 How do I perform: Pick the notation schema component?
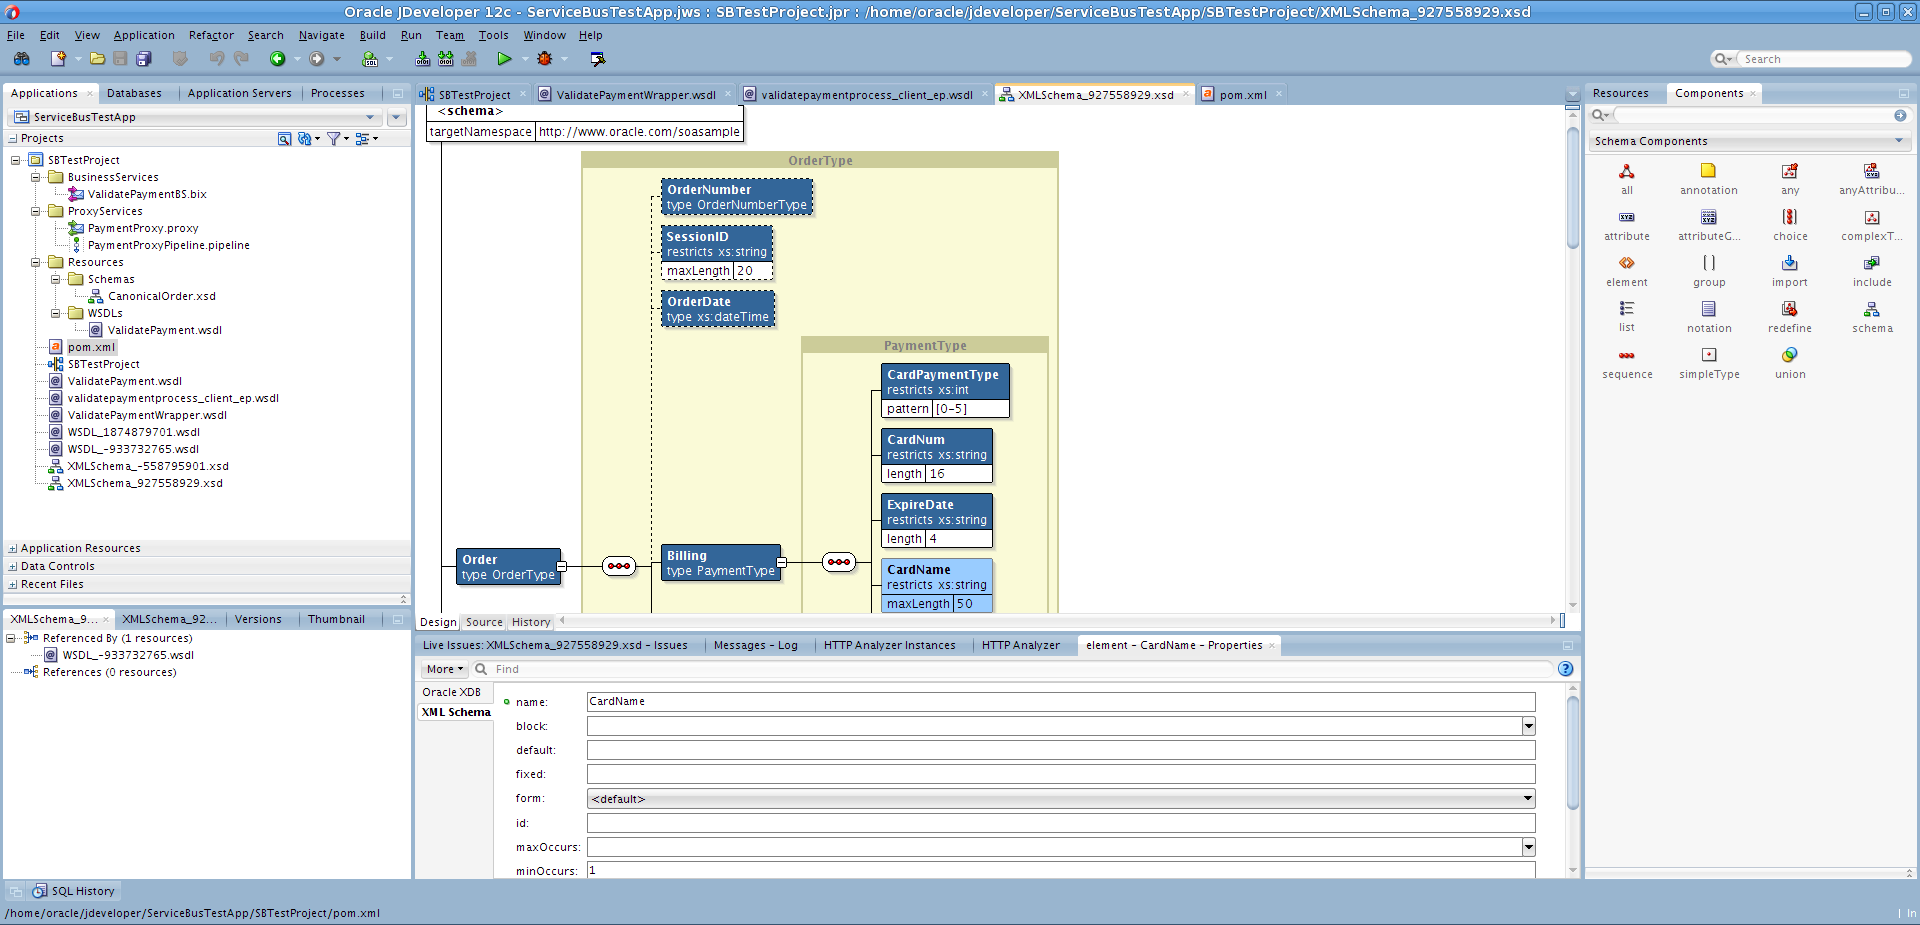click(x=1709, y=317)
